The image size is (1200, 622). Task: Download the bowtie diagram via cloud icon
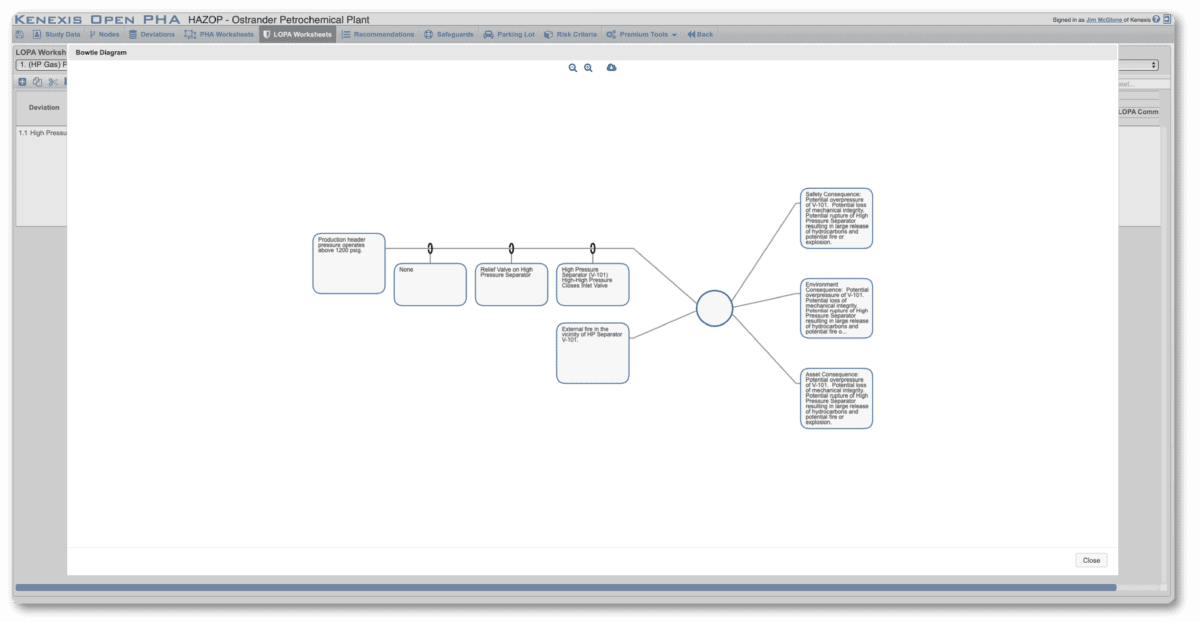click(x=611, y=68)
